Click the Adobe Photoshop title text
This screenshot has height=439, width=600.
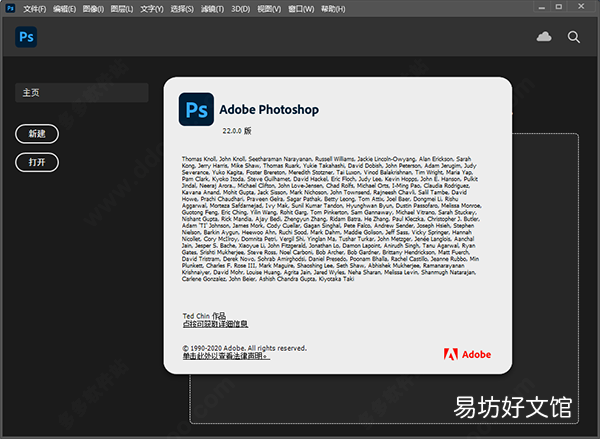click(x=269, y=110)
